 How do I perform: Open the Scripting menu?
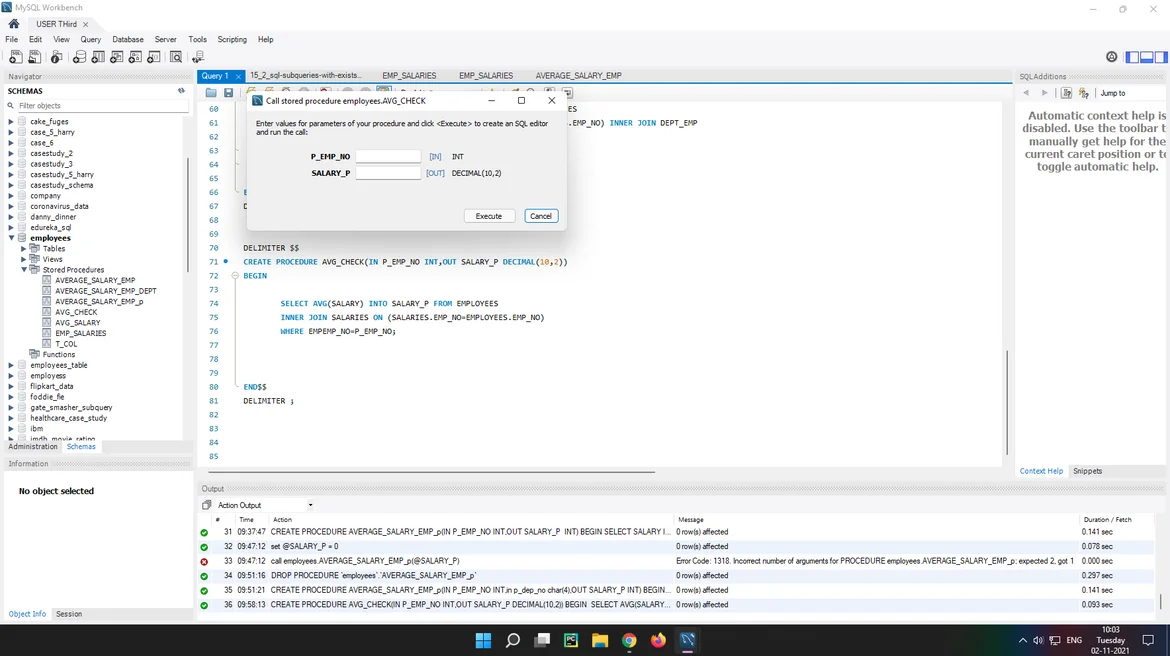click(231, 40)
